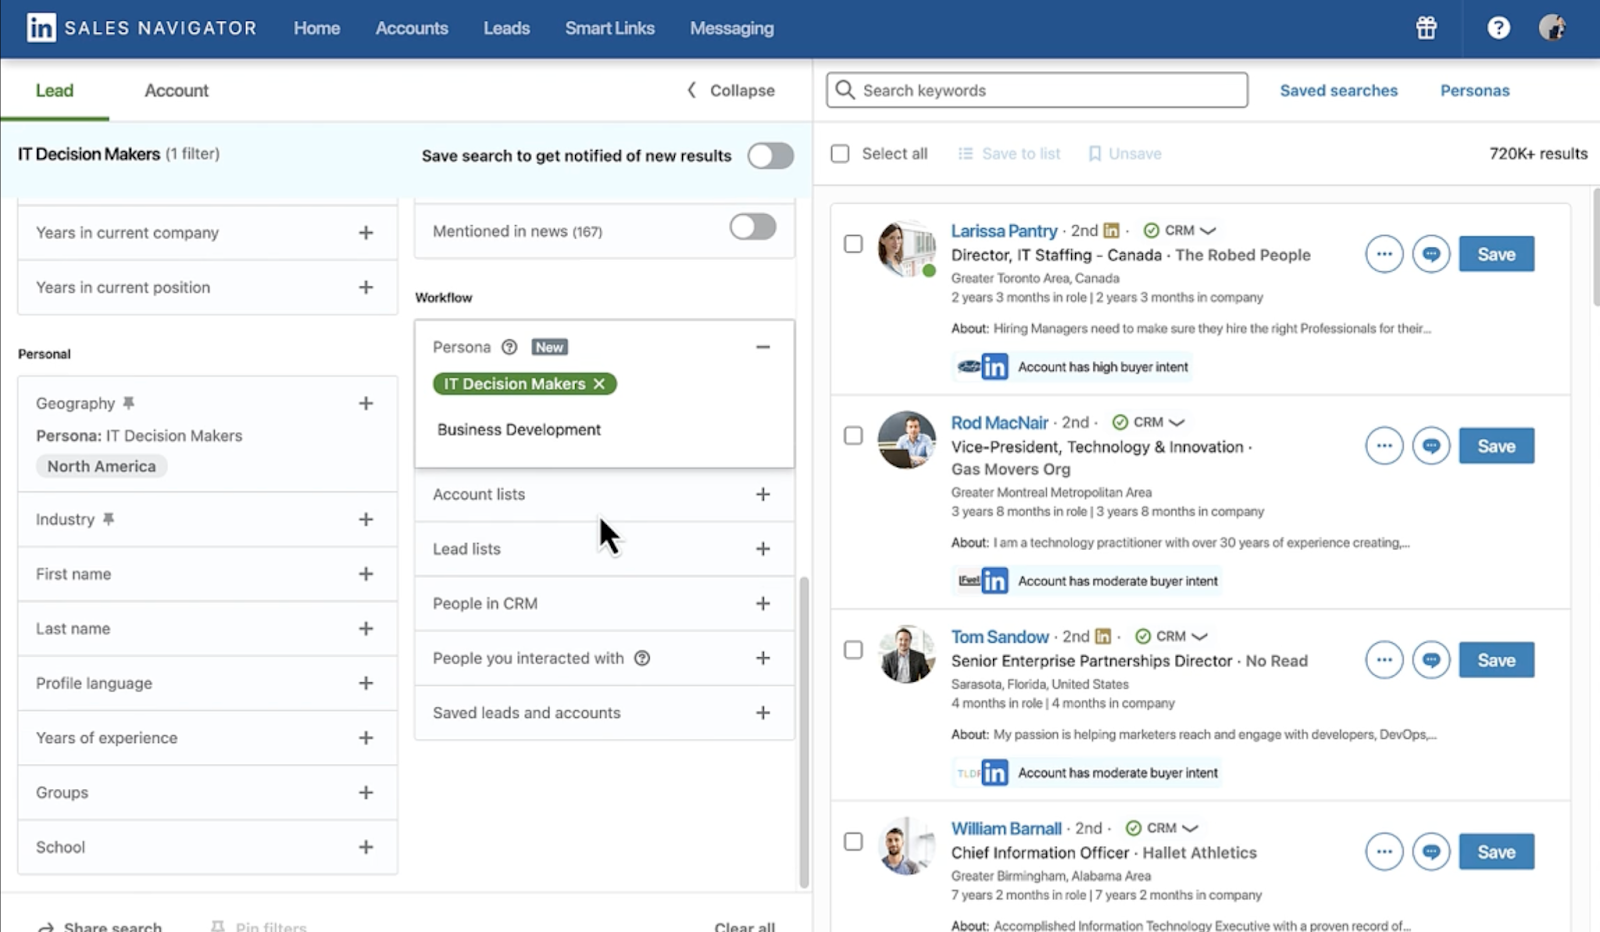Message Larissa Pantry with chat icon

(1431, 254)
